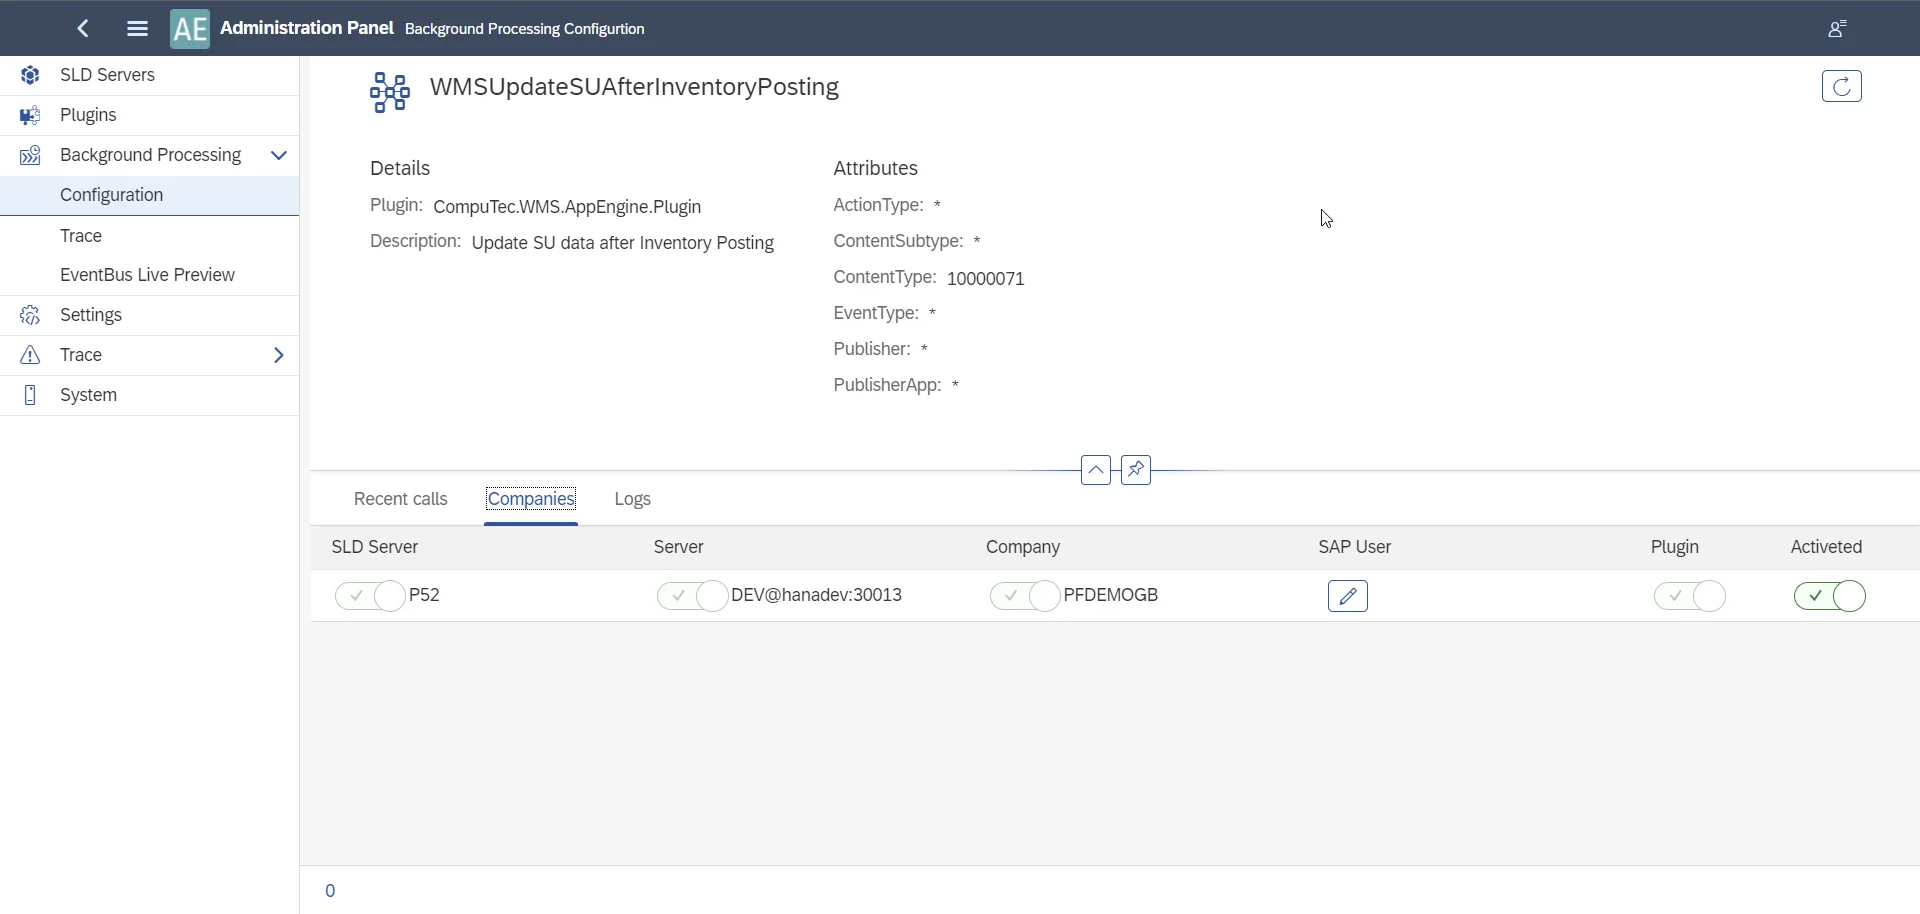This screenshot has height=914, width=1920.
Task: Click the AE application logo
Action: pos(190,29)
